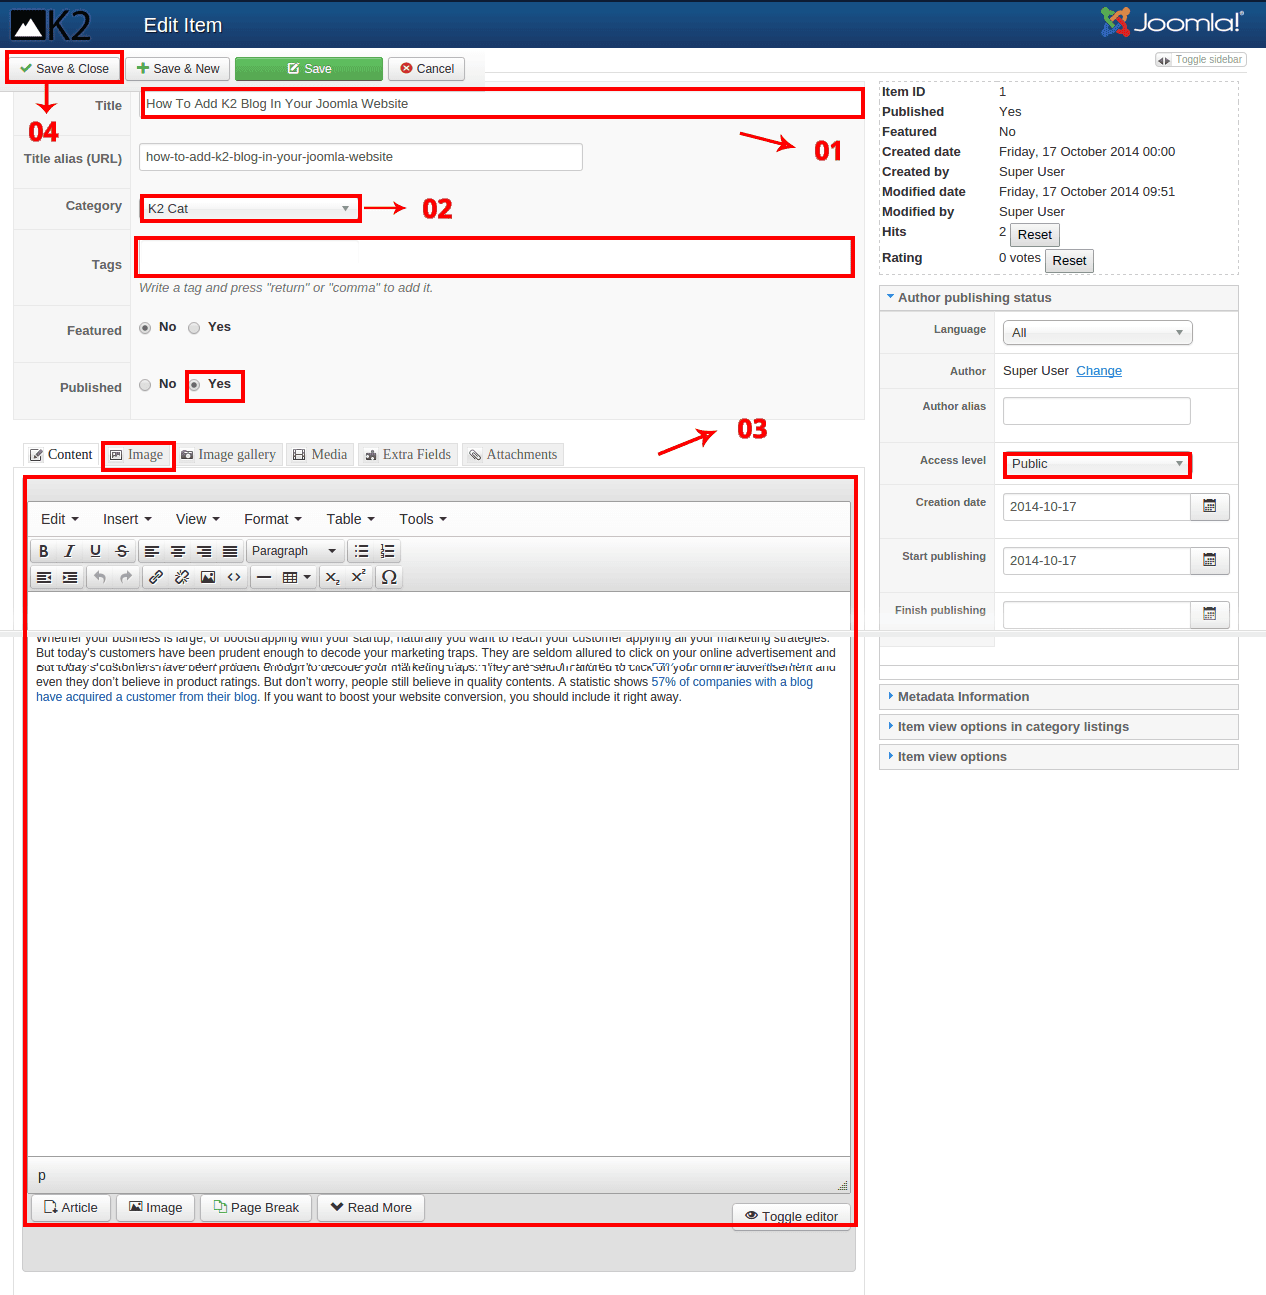Set Published to Yes
1266x1295 pixels.
point(194,385)
